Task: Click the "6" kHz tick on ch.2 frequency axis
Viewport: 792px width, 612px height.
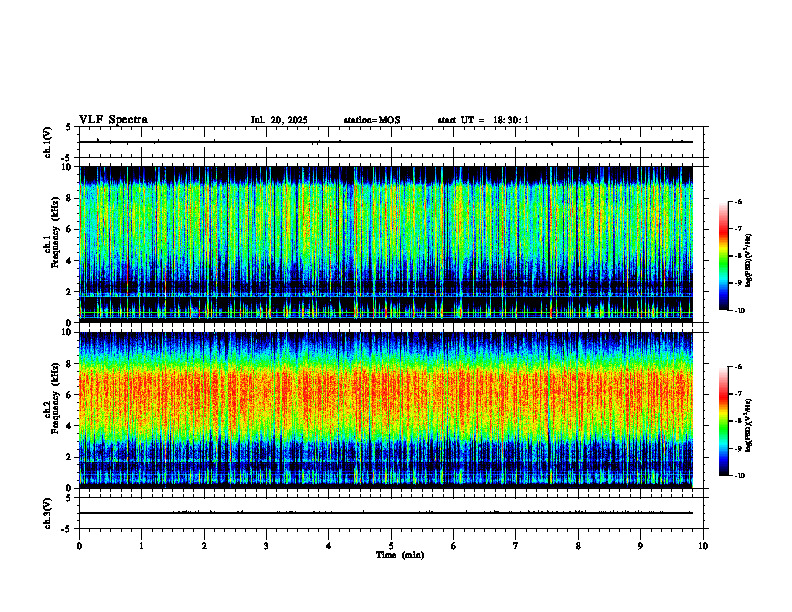Action: click(x=70, y=395)
